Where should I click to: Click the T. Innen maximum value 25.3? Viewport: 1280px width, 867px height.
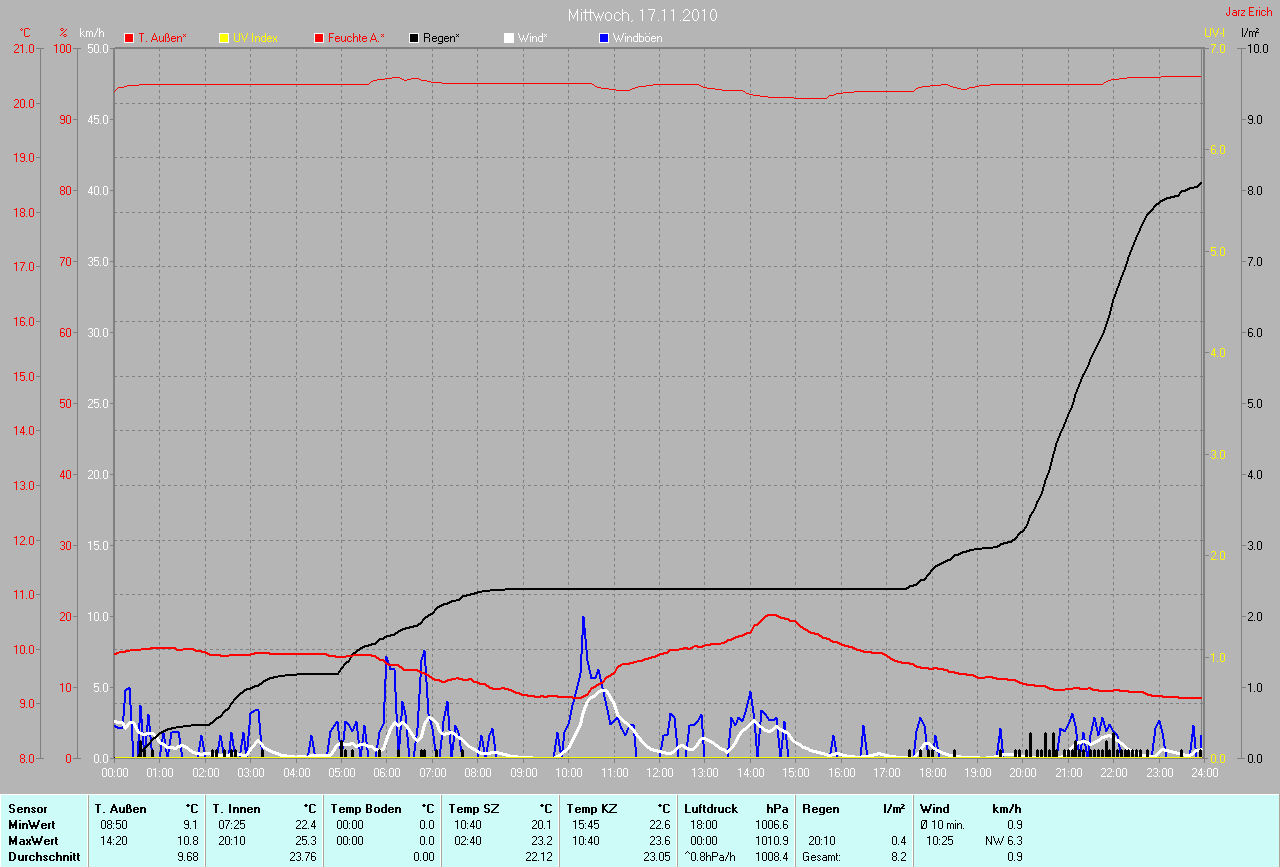[x=308, y=841]
